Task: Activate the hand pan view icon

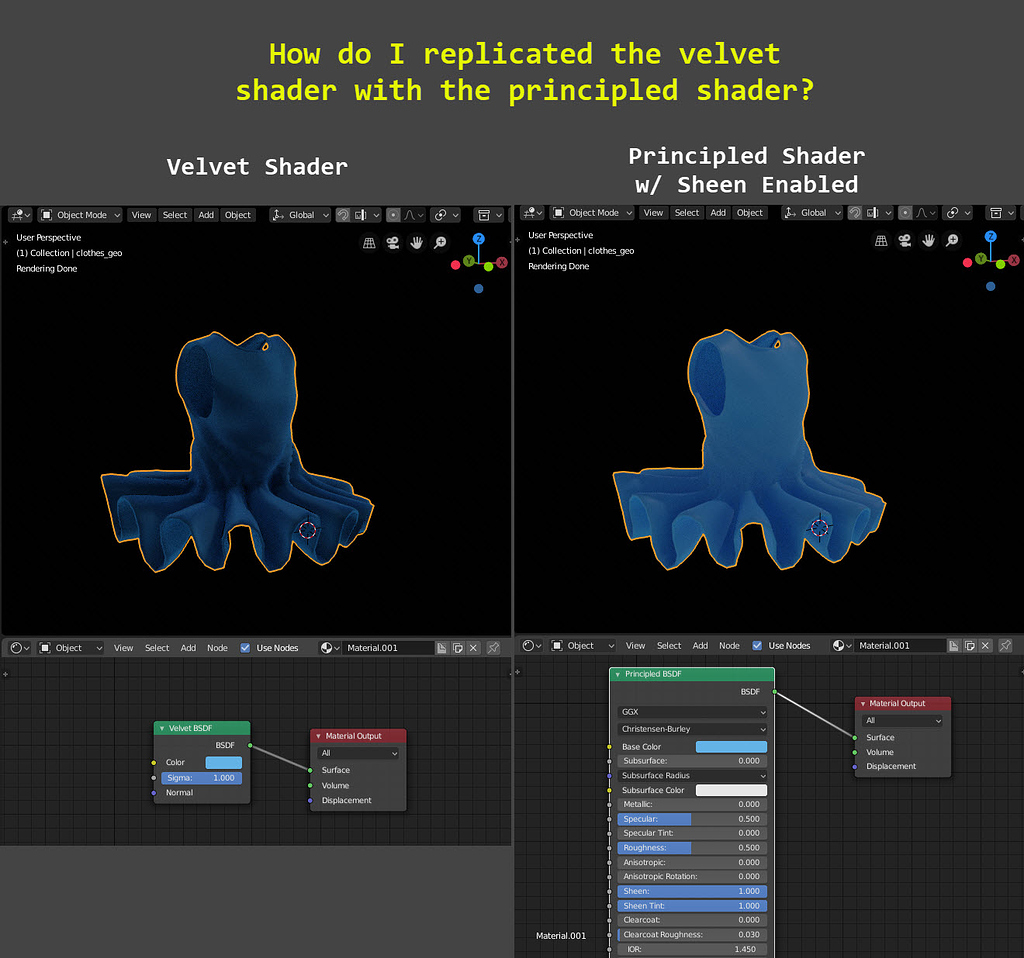Action: [417, 241]
